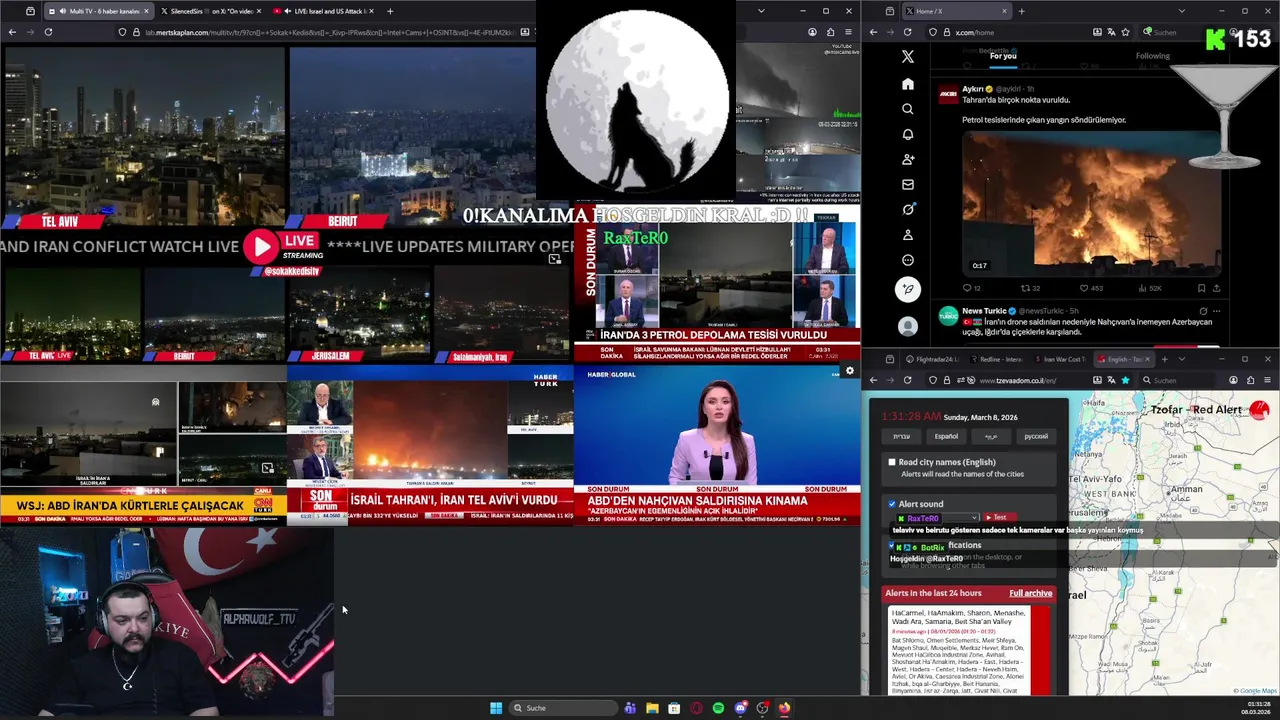Image resolution: width=1280 pixels, height=720 pixels.
Task: Reload the x.com browser window
Action: tap(908, 32)
